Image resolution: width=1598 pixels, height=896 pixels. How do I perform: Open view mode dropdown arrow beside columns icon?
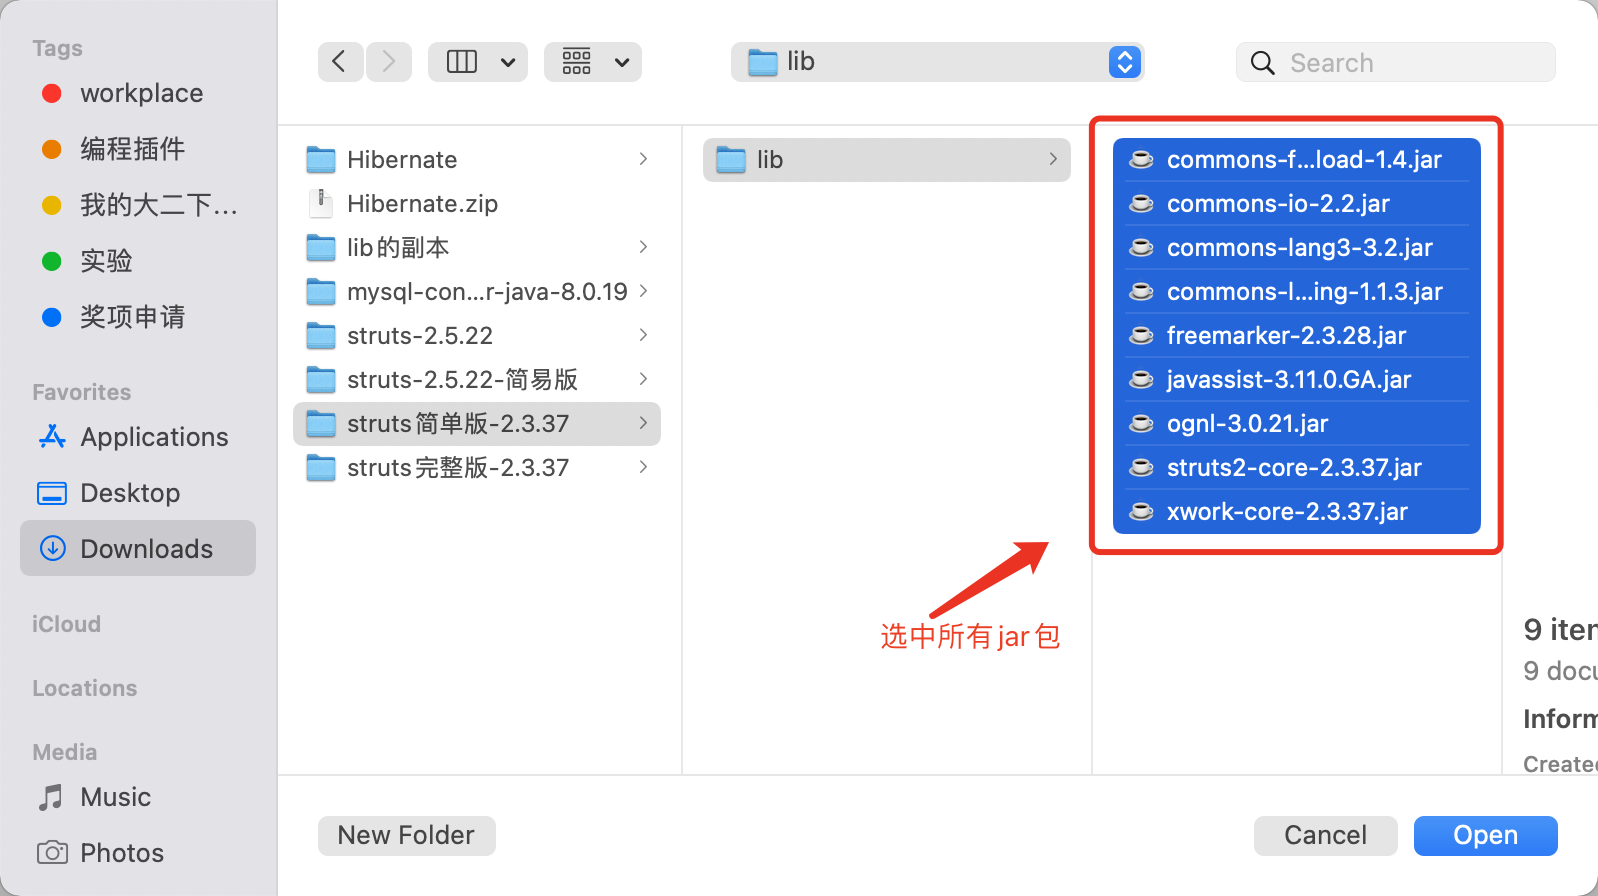(x=508, y=62)
